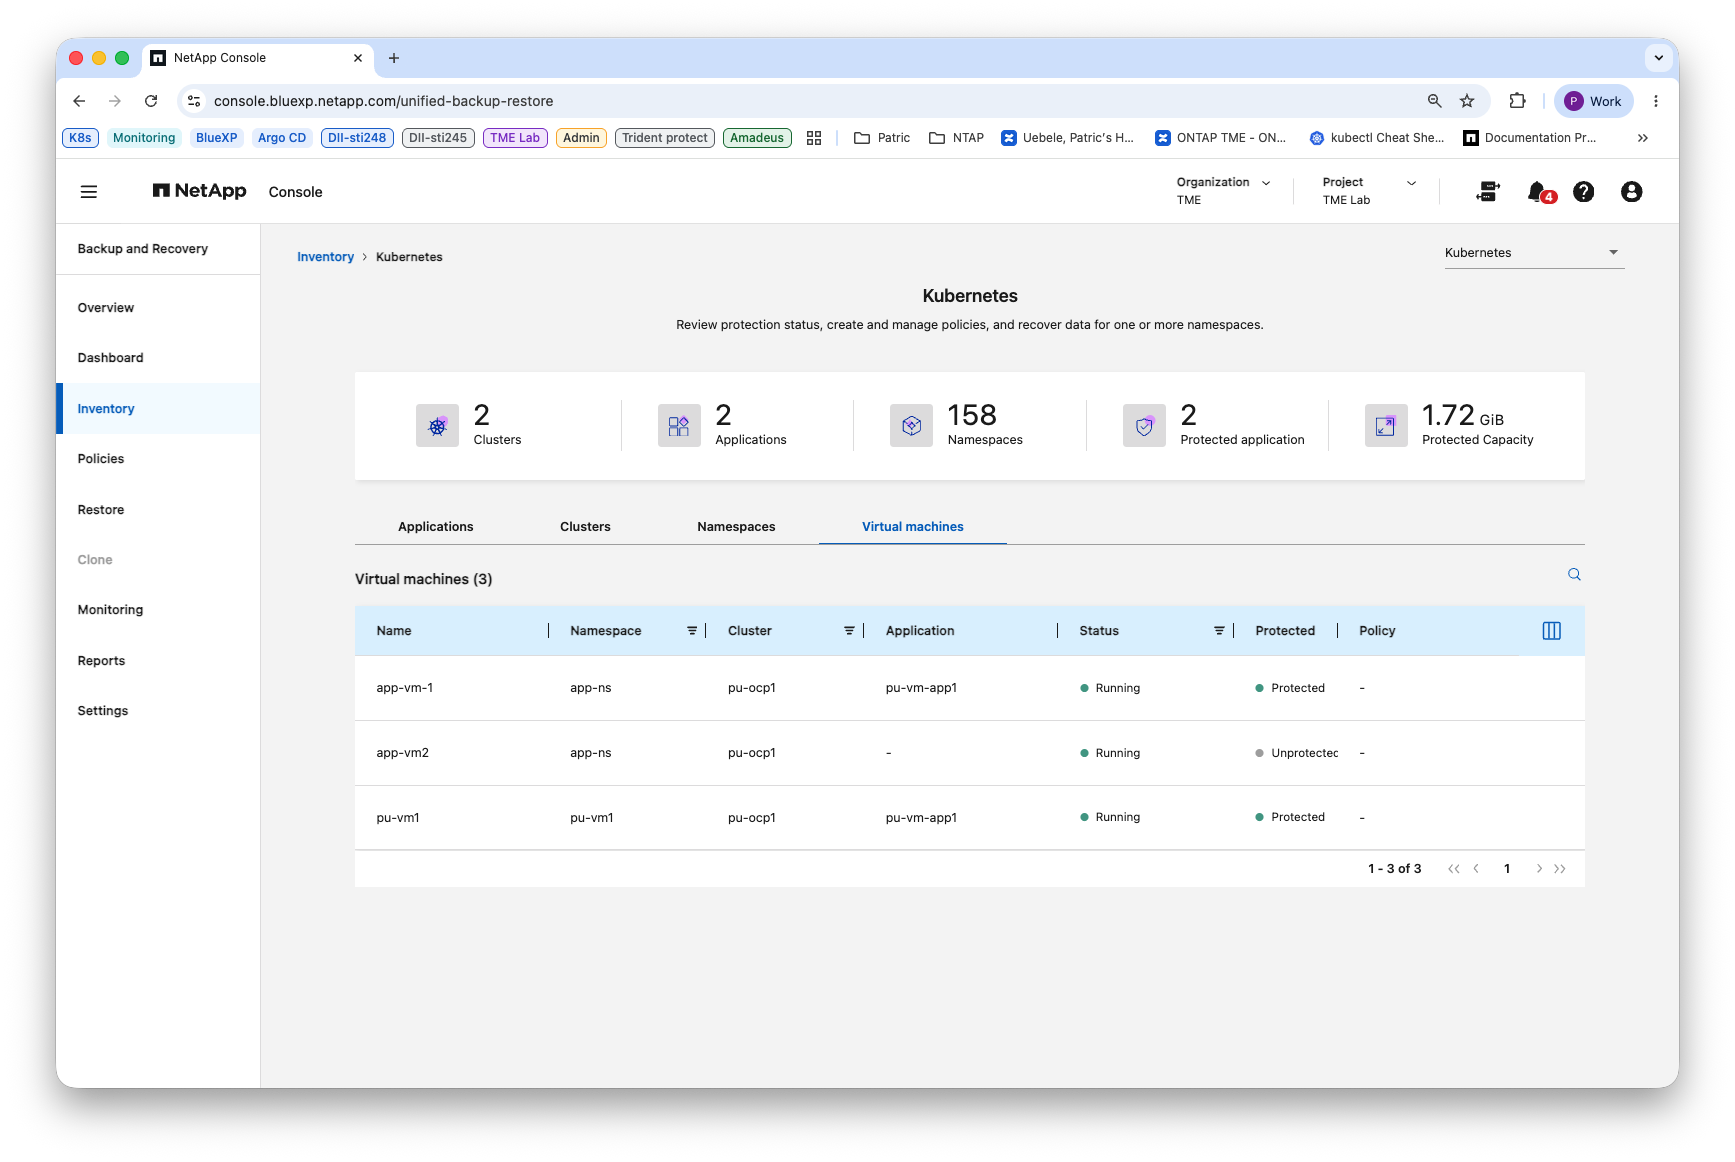Open Policies in the sidebar
Screen dimensions: 1735x1162
[x=101, y=459]
